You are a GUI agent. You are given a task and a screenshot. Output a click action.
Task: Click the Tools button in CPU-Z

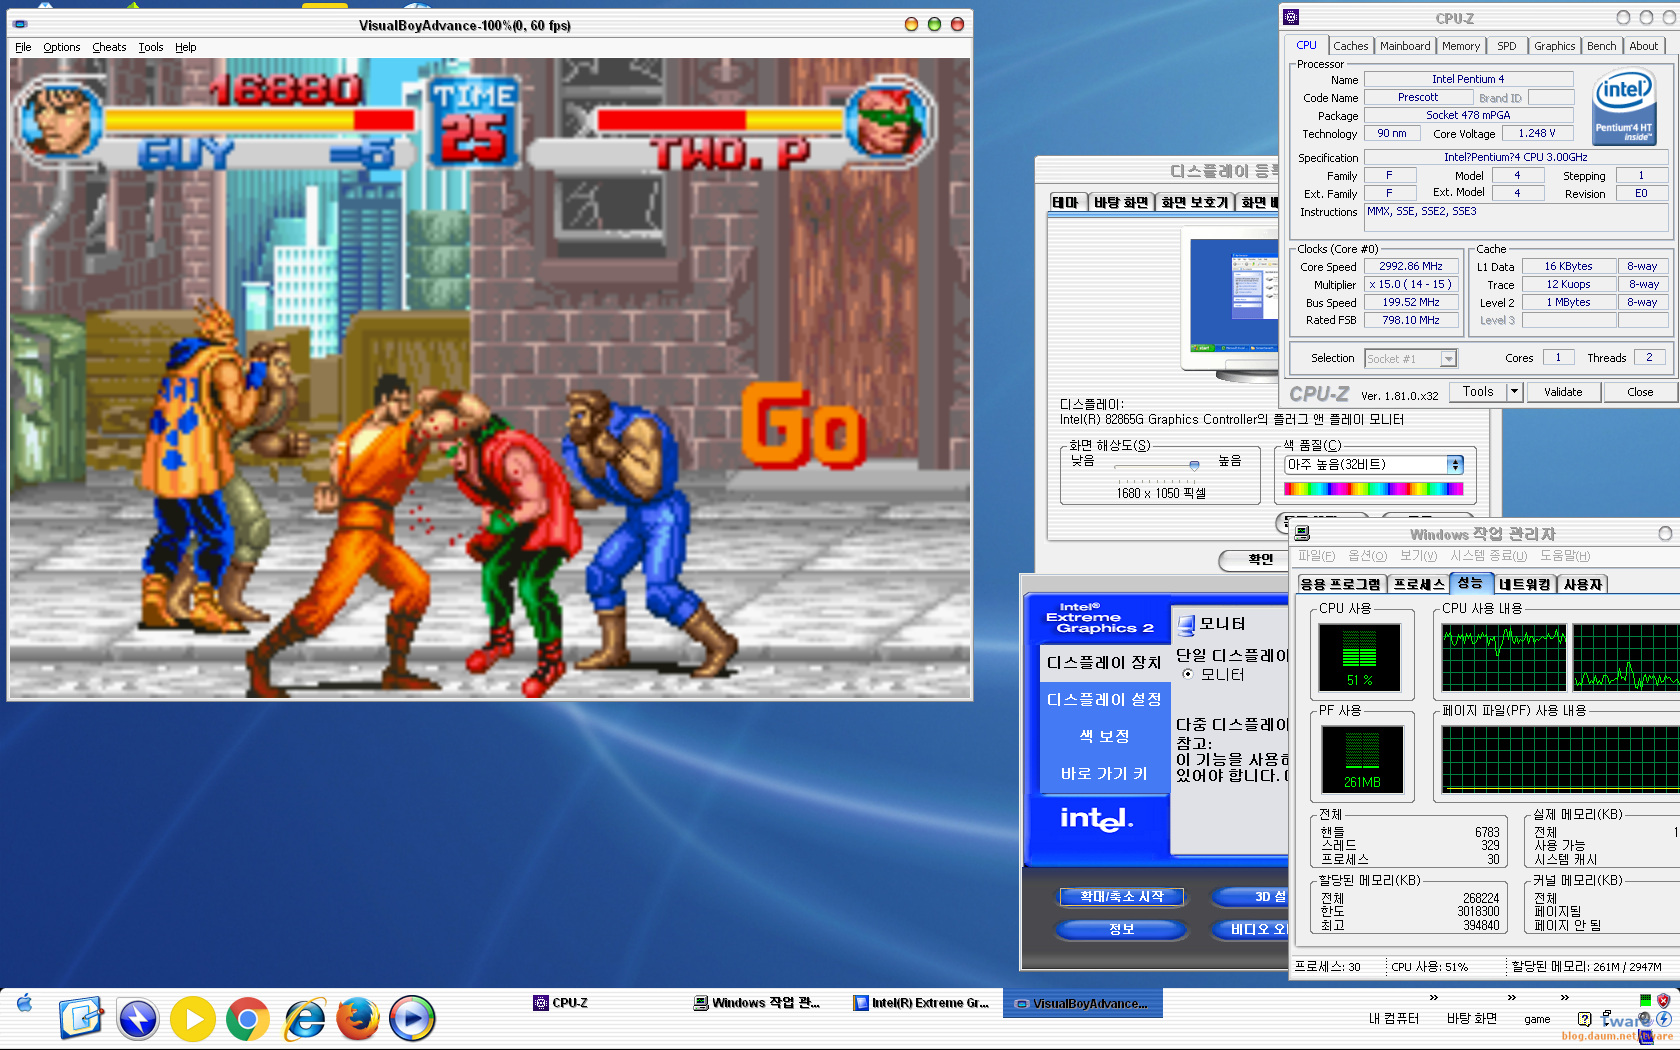1478,392
